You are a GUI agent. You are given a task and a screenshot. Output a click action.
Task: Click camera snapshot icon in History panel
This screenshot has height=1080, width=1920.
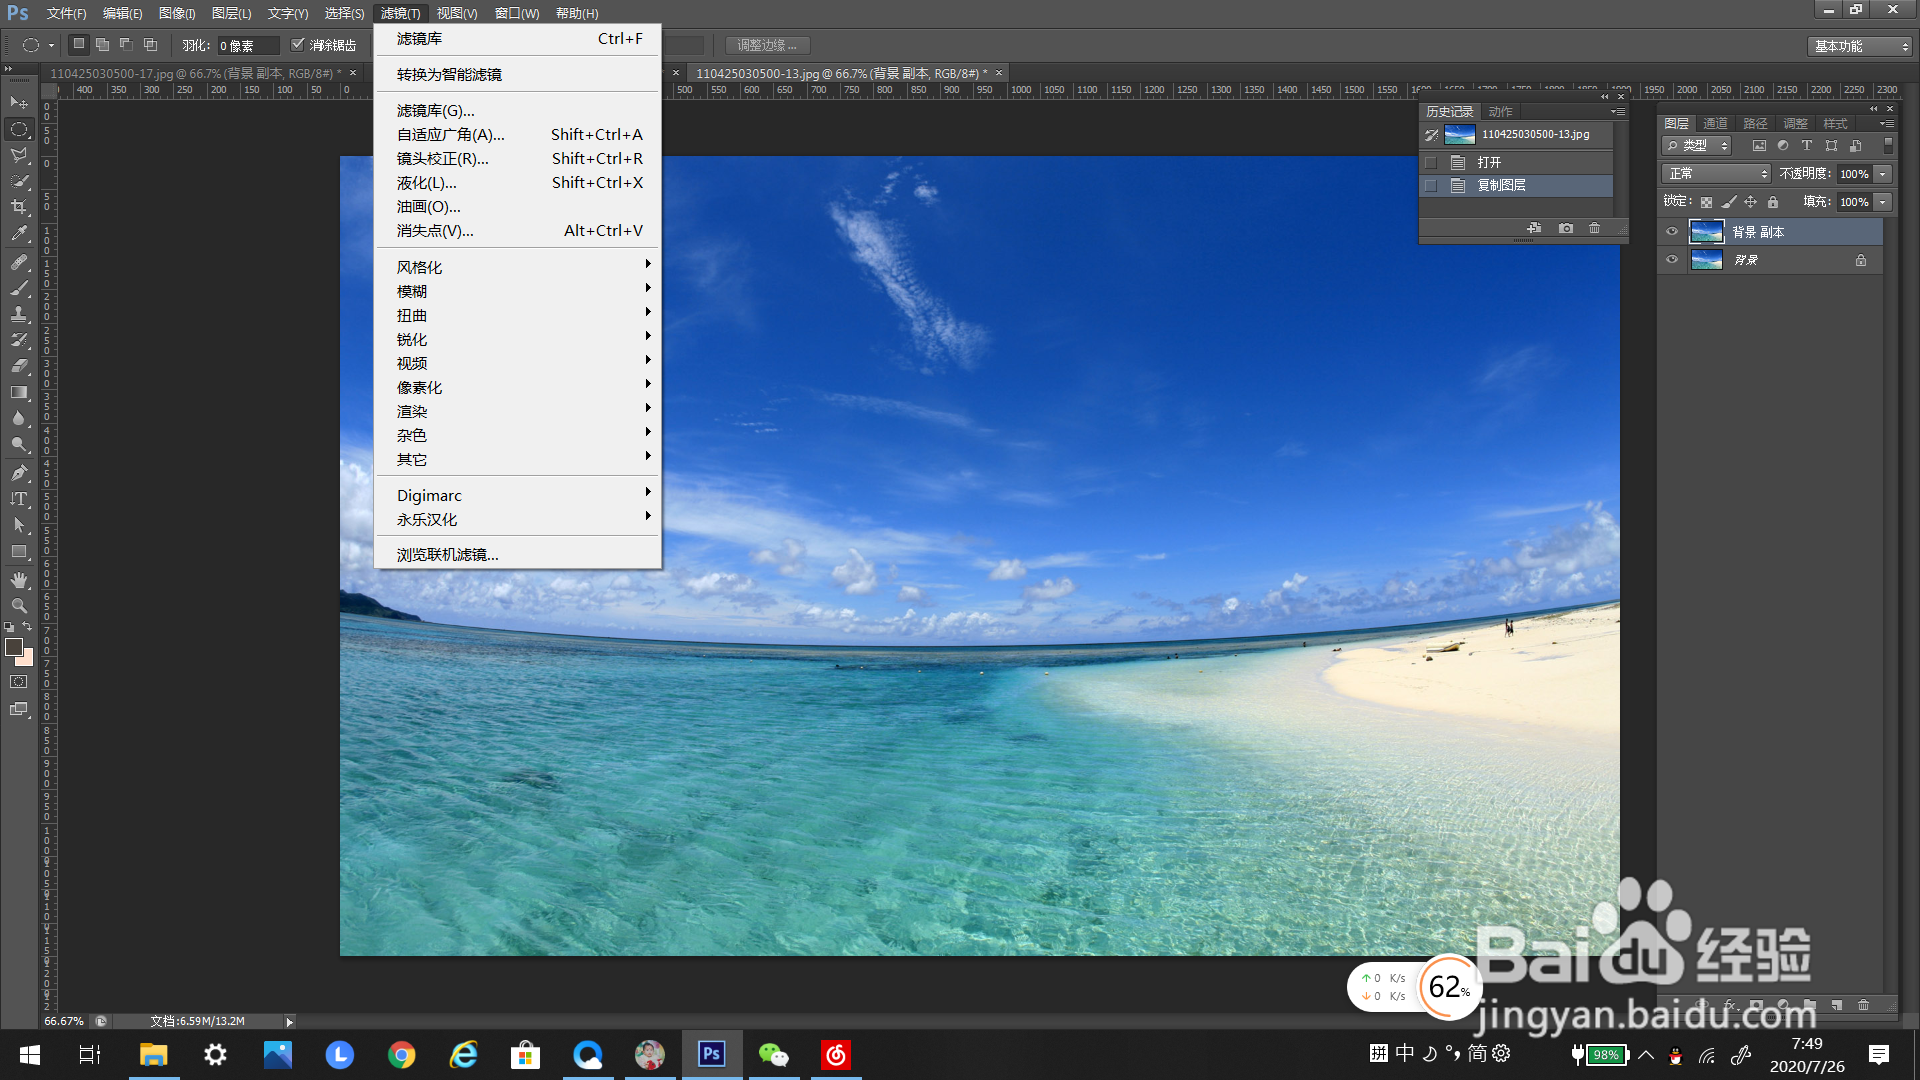click(1566, 229)
